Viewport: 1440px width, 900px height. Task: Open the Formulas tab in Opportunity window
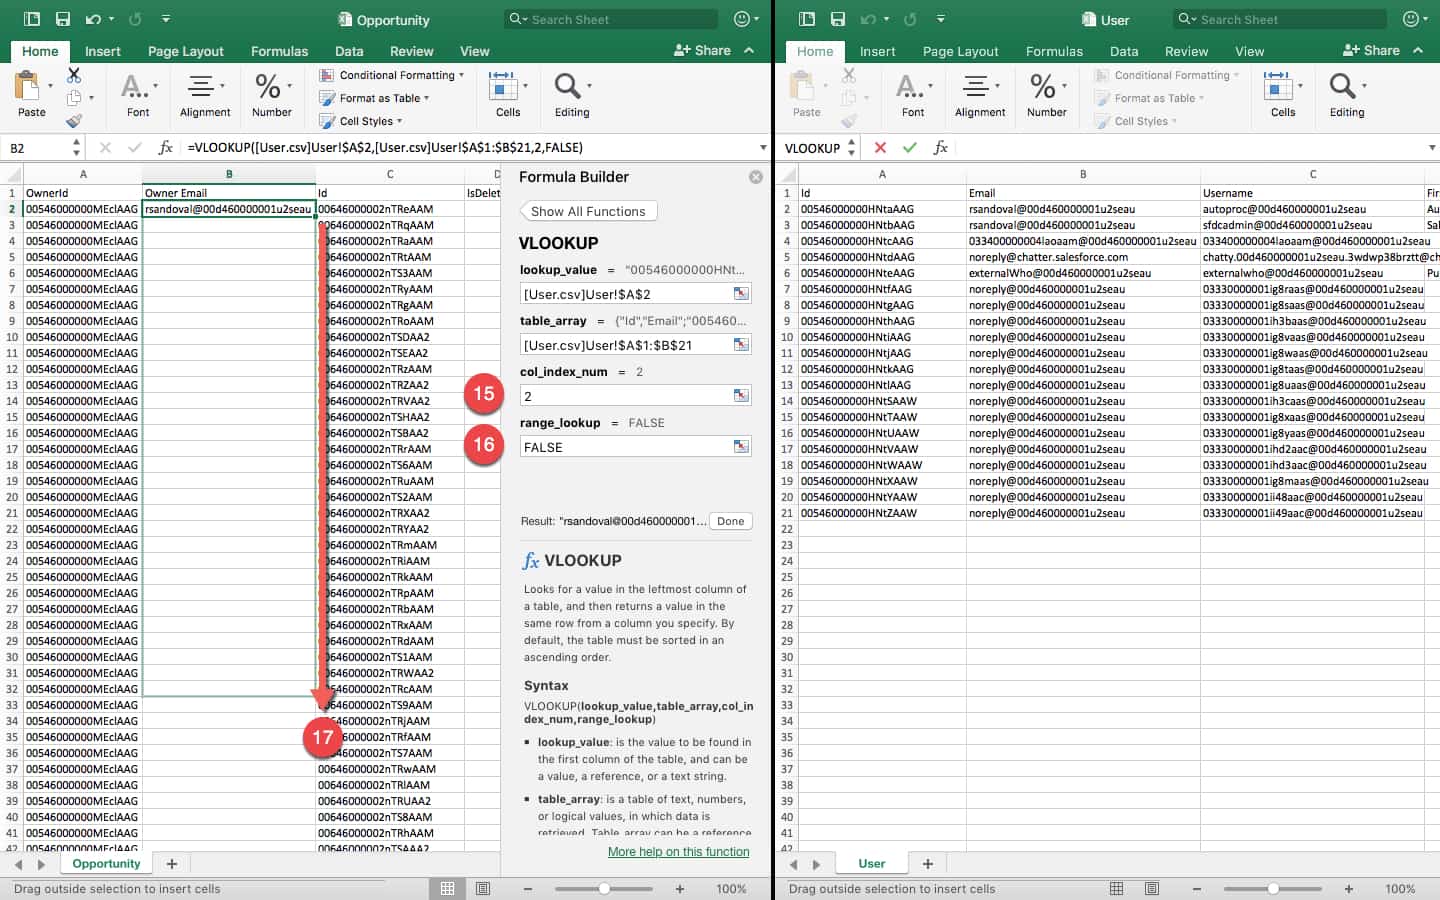279,51
